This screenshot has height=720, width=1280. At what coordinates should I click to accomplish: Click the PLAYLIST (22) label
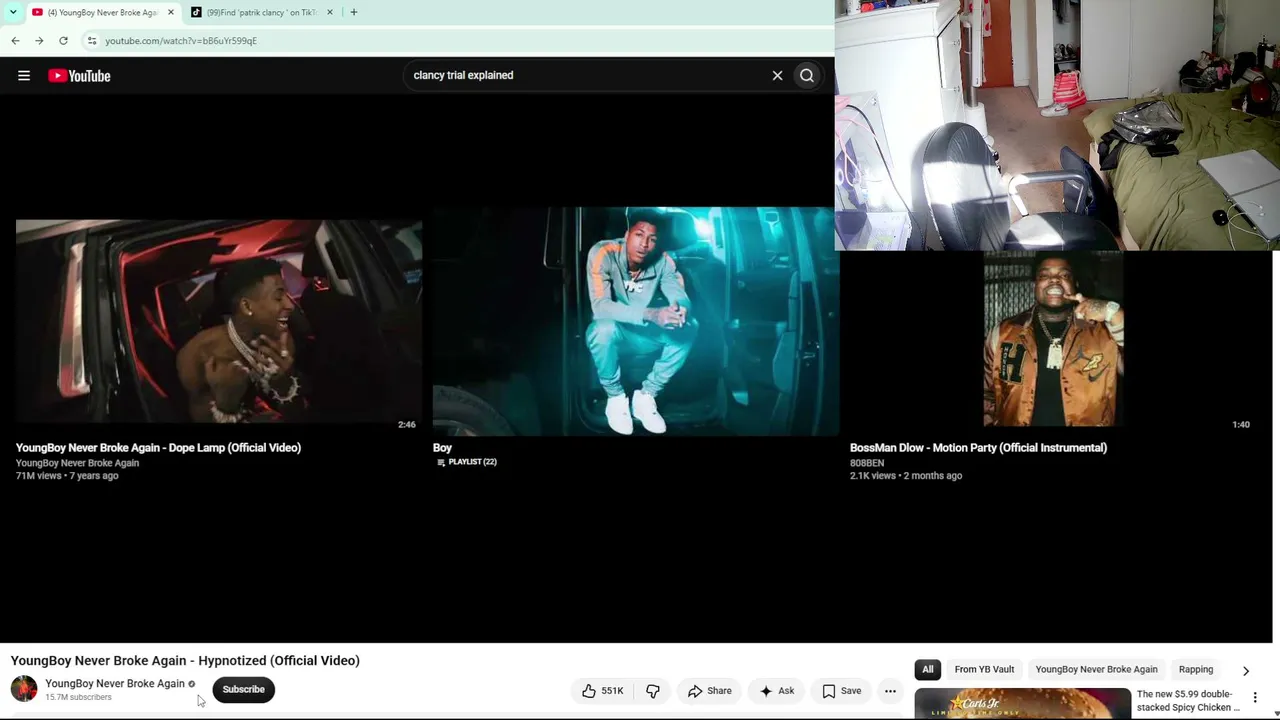[467, 462]
